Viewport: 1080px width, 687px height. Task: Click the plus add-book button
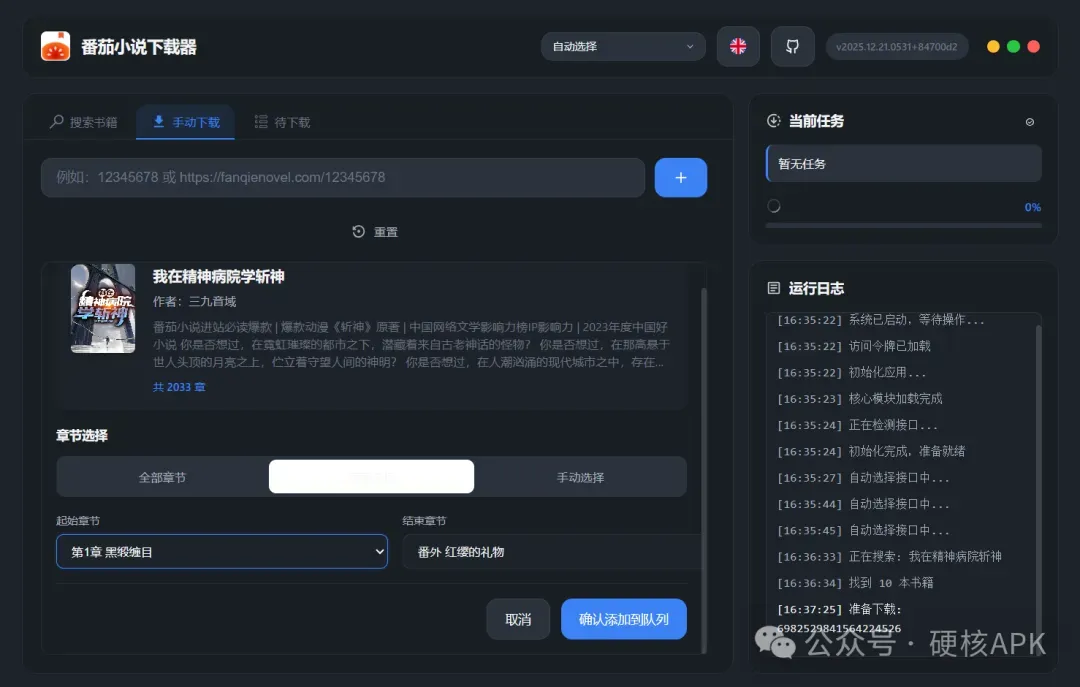[x=681, y=178]
